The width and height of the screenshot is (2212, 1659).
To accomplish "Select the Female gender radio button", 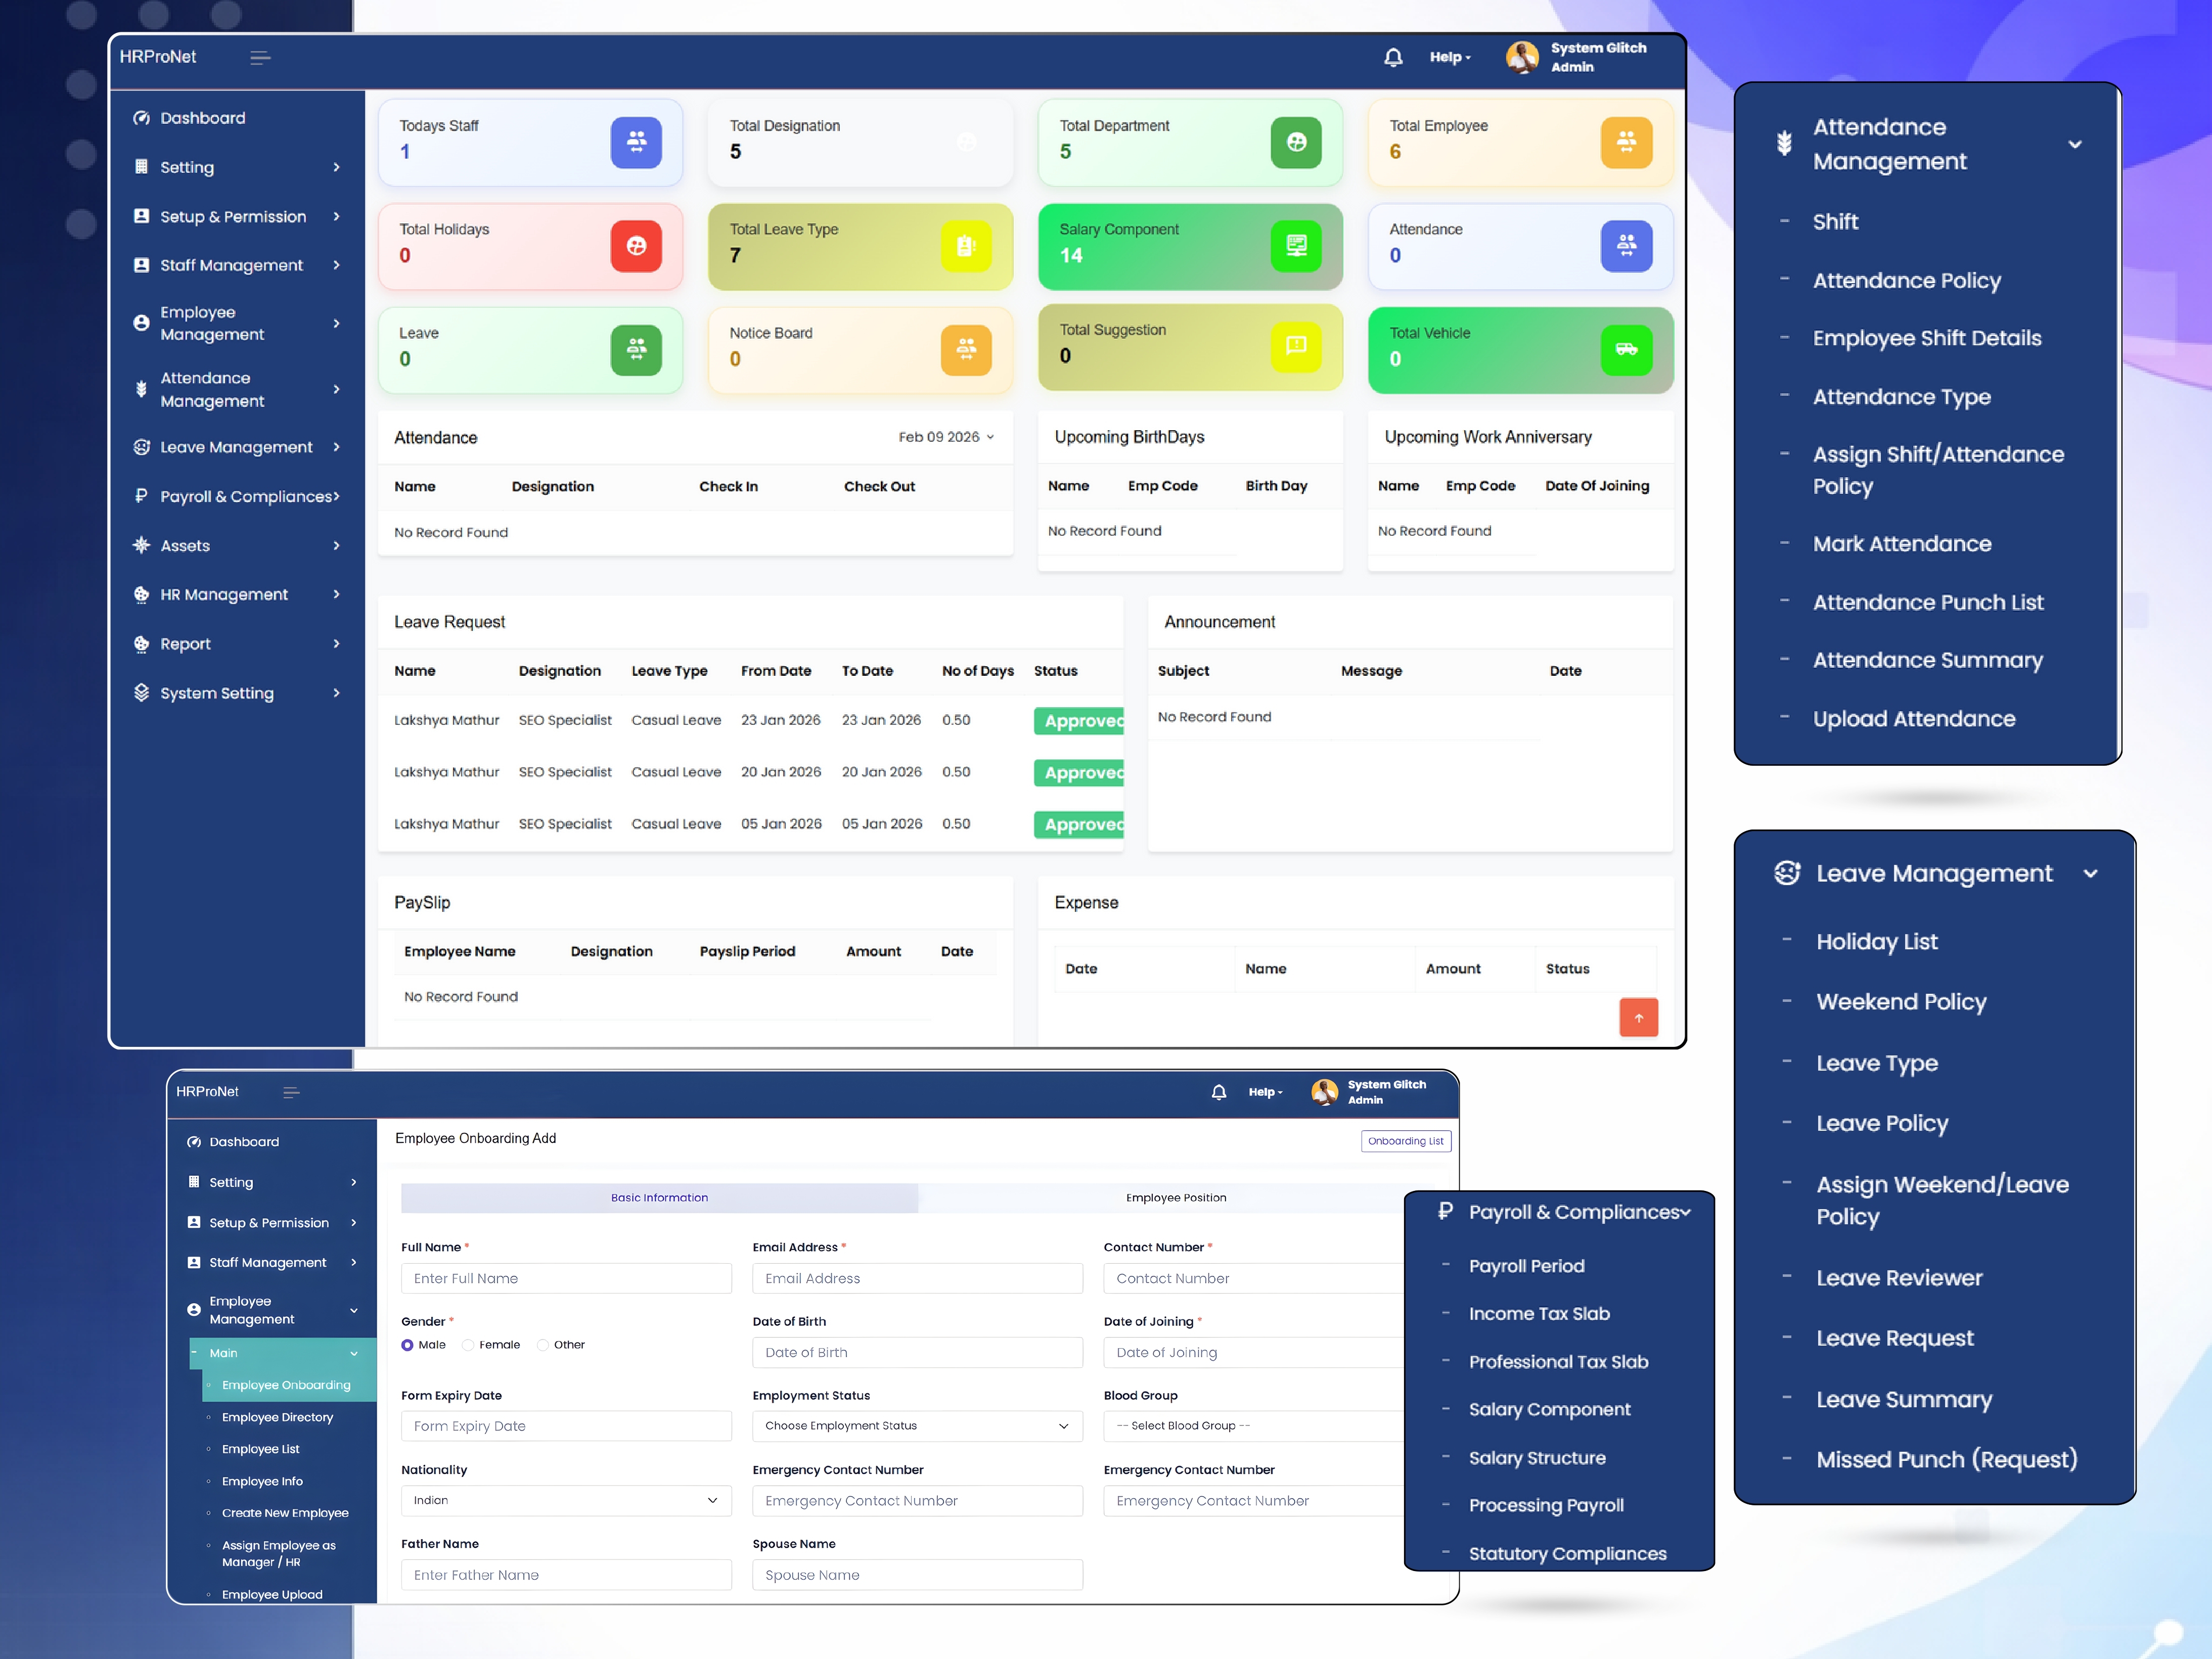I will point(468,1345).
